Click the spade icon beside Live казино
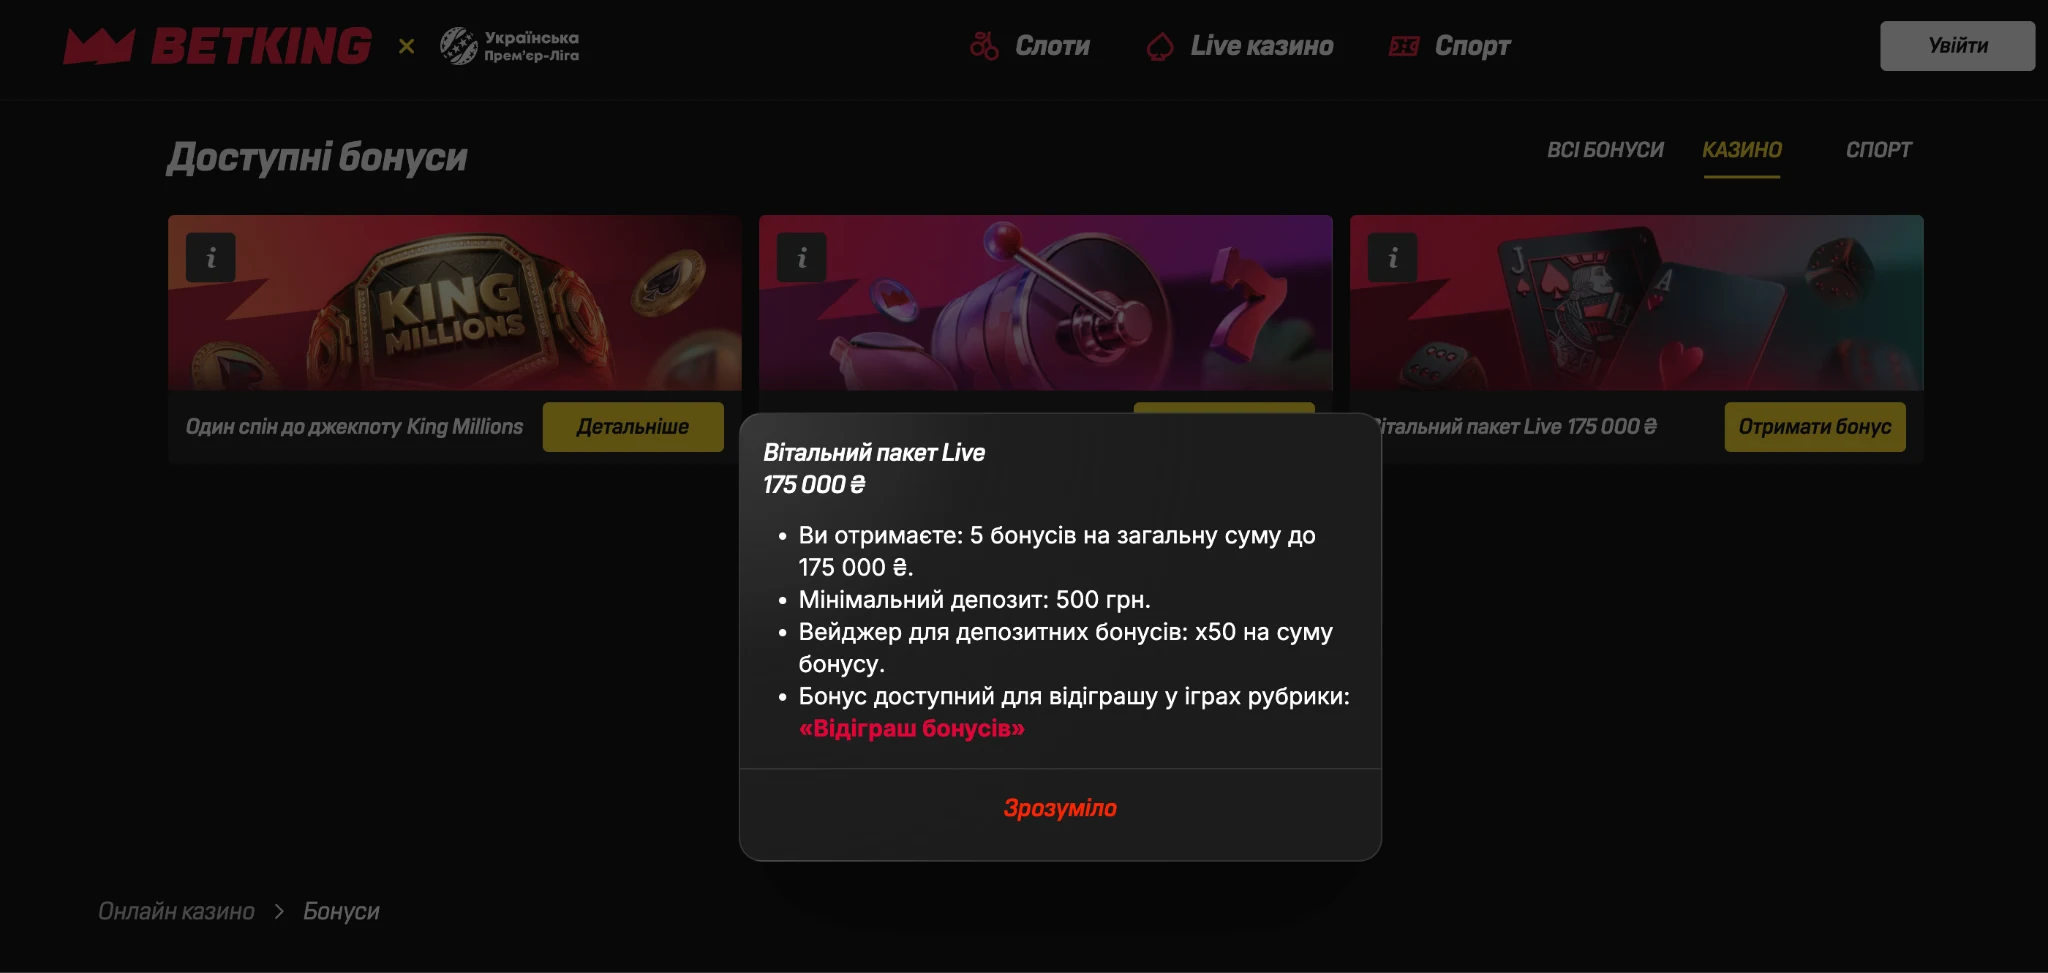Screen dimensions: 2048x973 pos(1160,46)
